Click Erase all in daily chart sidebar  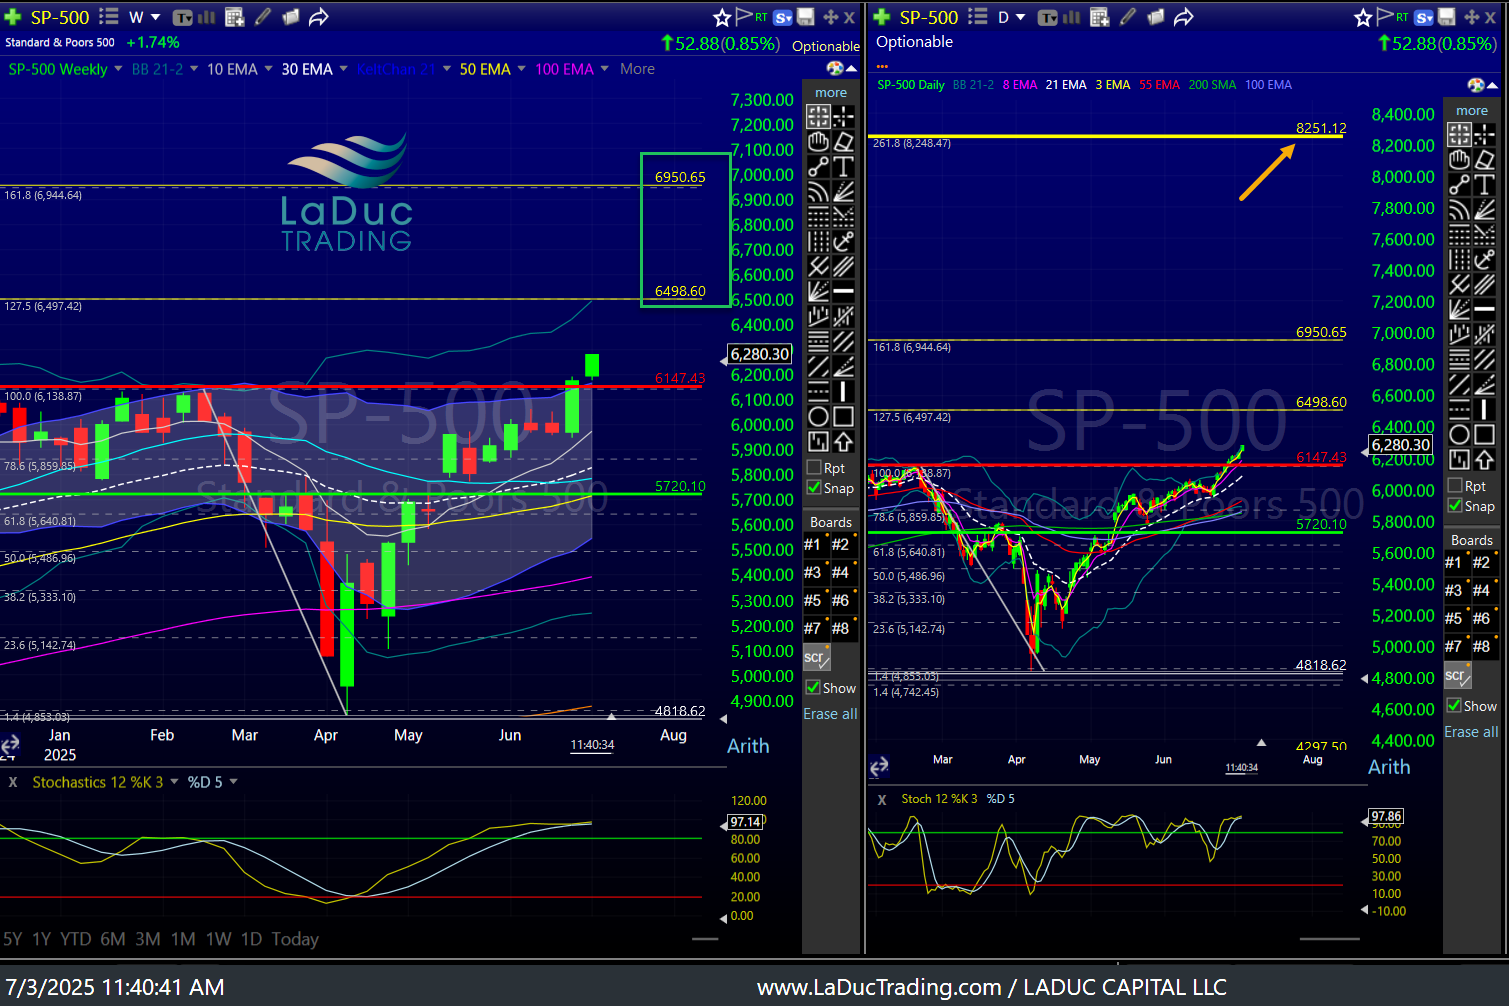(x=1471, y=732)
